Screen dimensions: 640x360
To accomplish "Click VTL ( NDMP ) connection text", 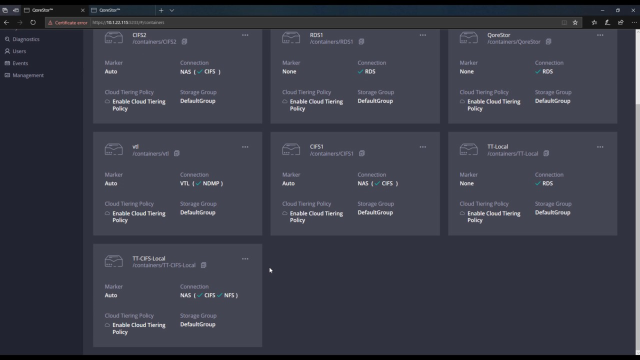I will pyautogui.click(x=202, y=183).
